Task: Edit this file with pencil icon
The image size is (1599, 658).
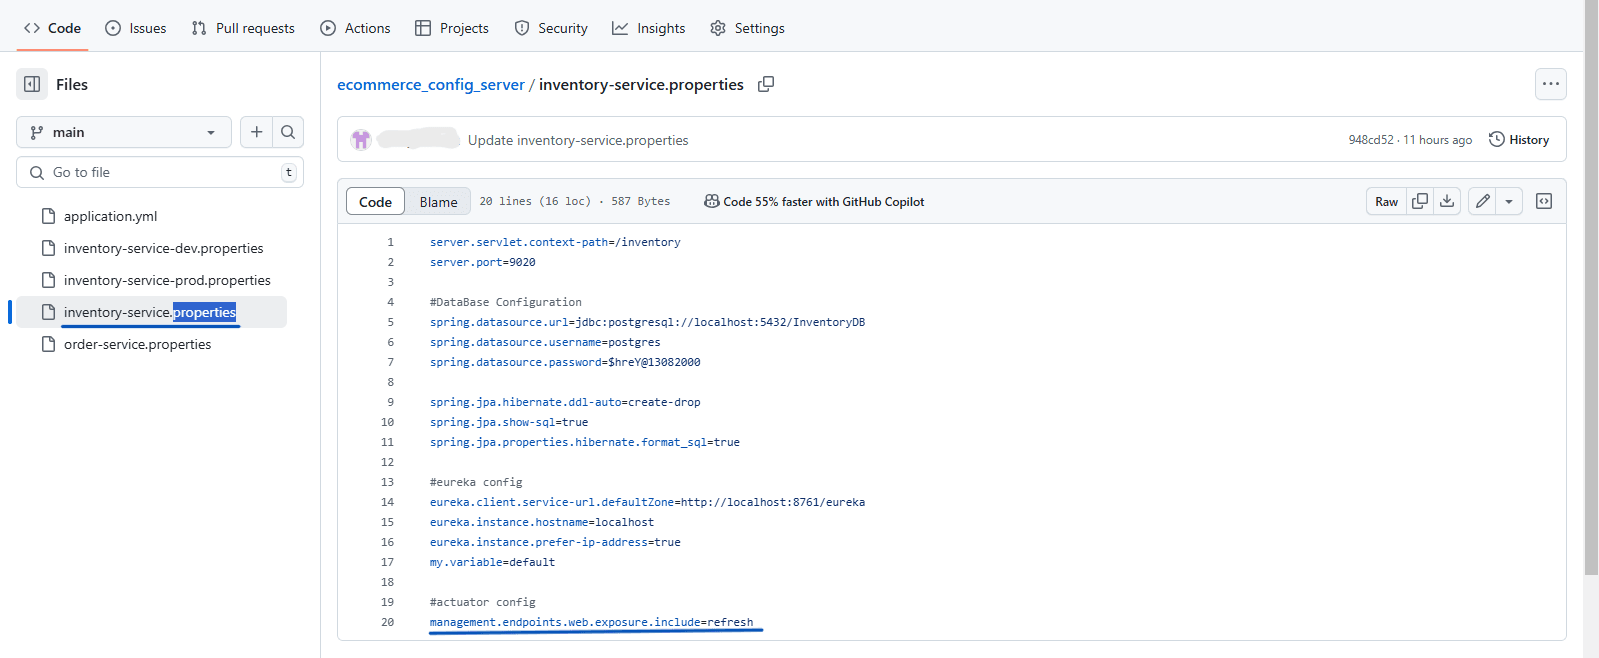Action: 1483,201
